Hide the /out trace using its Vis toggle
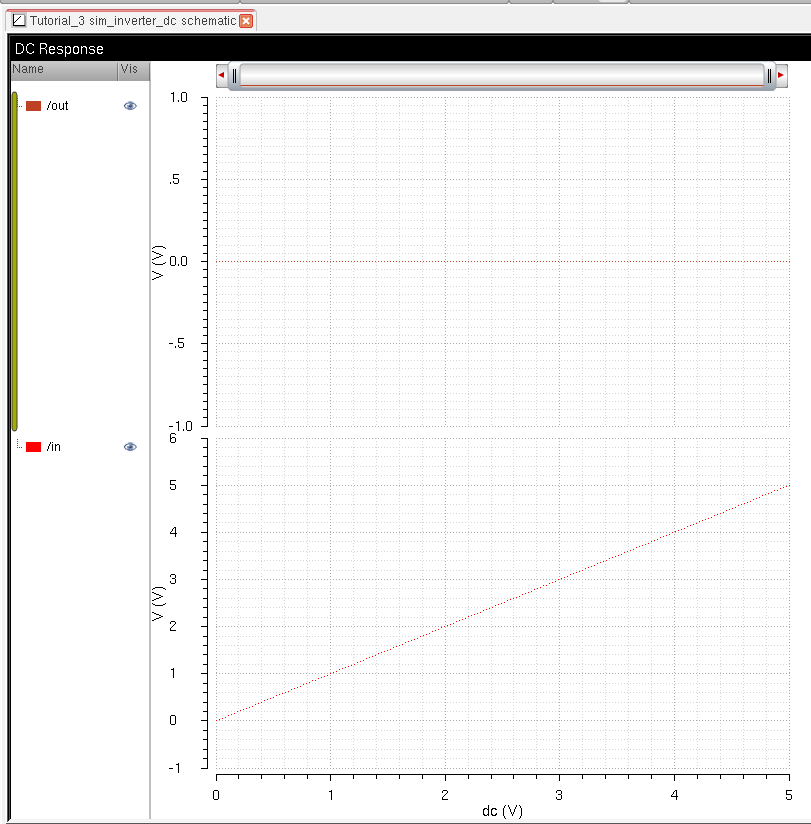The width and height of the screenshot is (811, 824). [x=130, y=105]
